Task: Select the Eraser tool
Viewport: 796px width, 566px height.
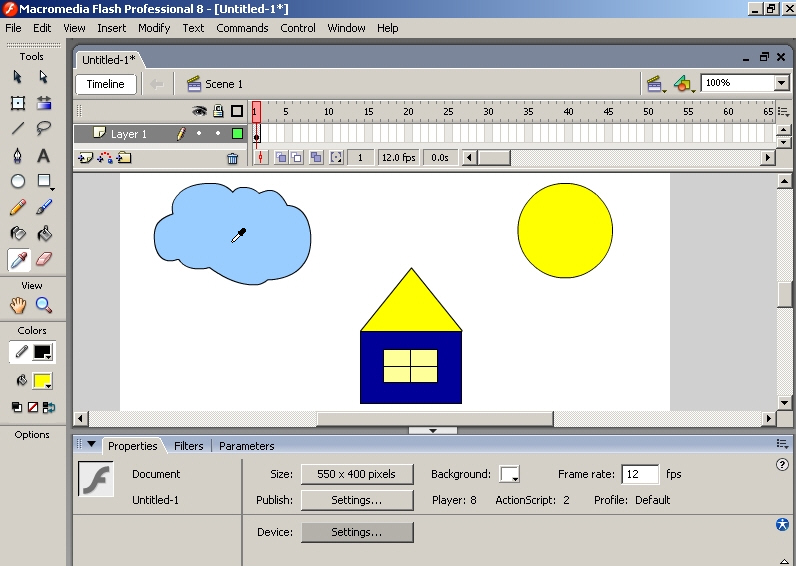Action: coord(44,259)
